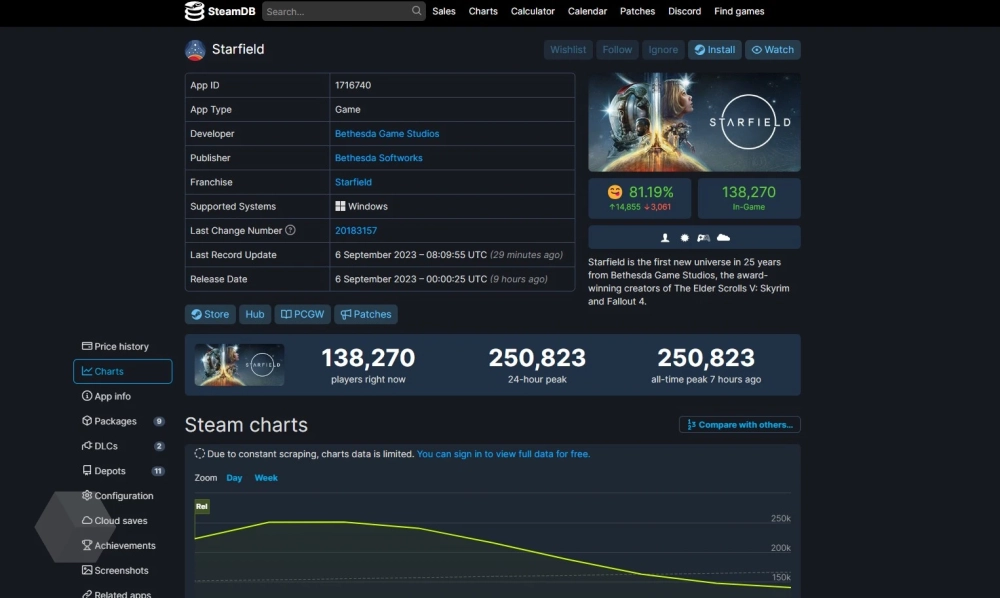This screenshot has height=598, width=1000.
Task: Click the Starfield app icon by the title
Action: pos(195,50)
